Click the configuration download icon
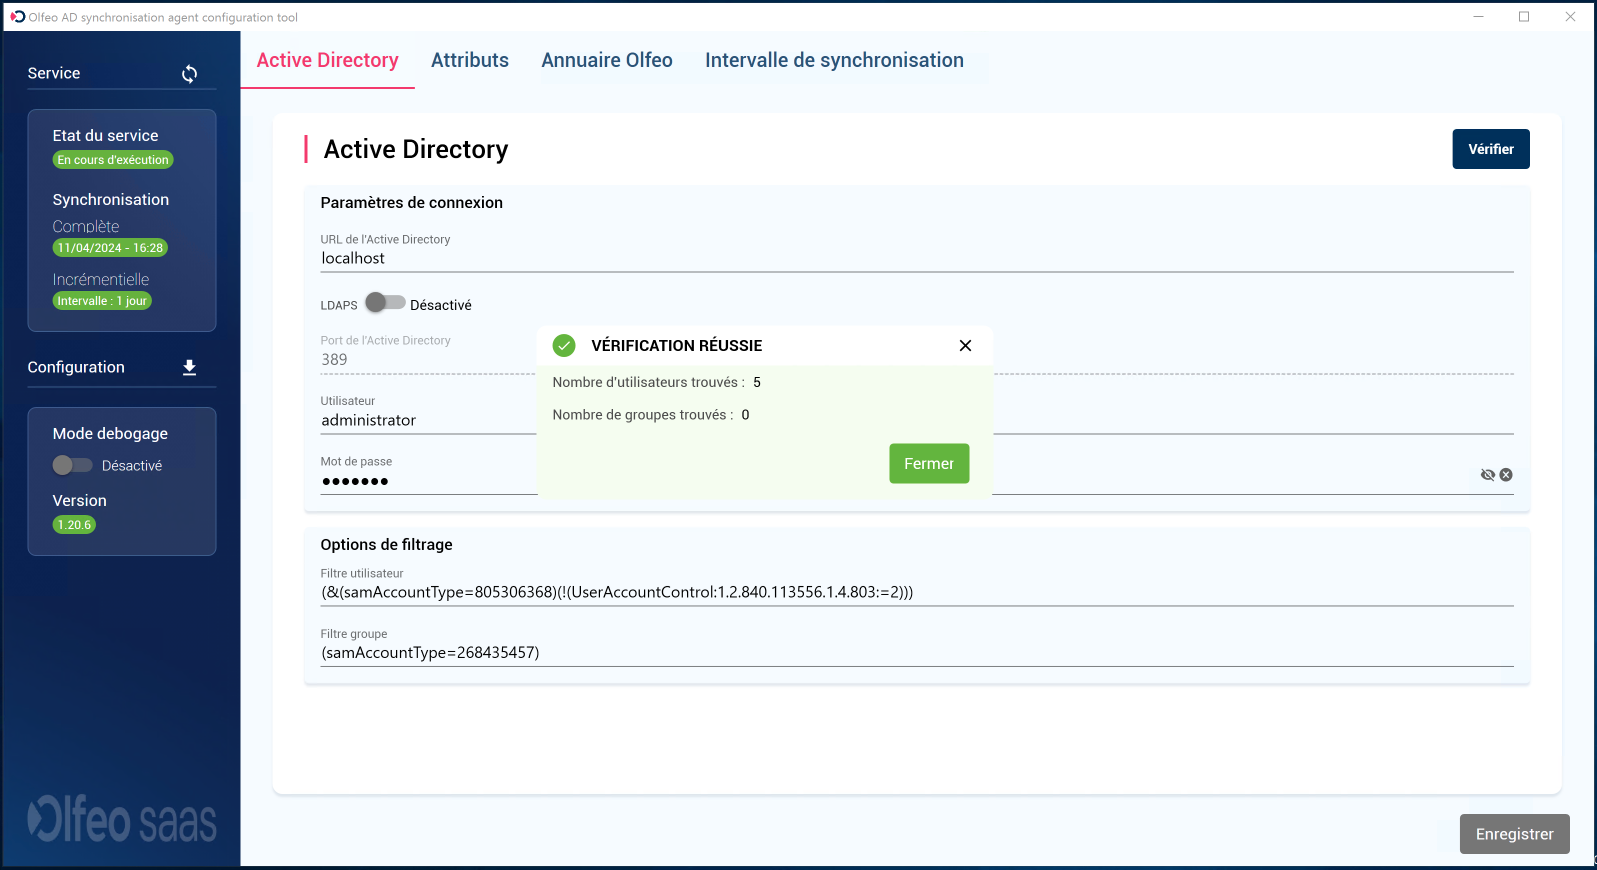Screen dimensions: 1597x870 [x=189, y=368]
